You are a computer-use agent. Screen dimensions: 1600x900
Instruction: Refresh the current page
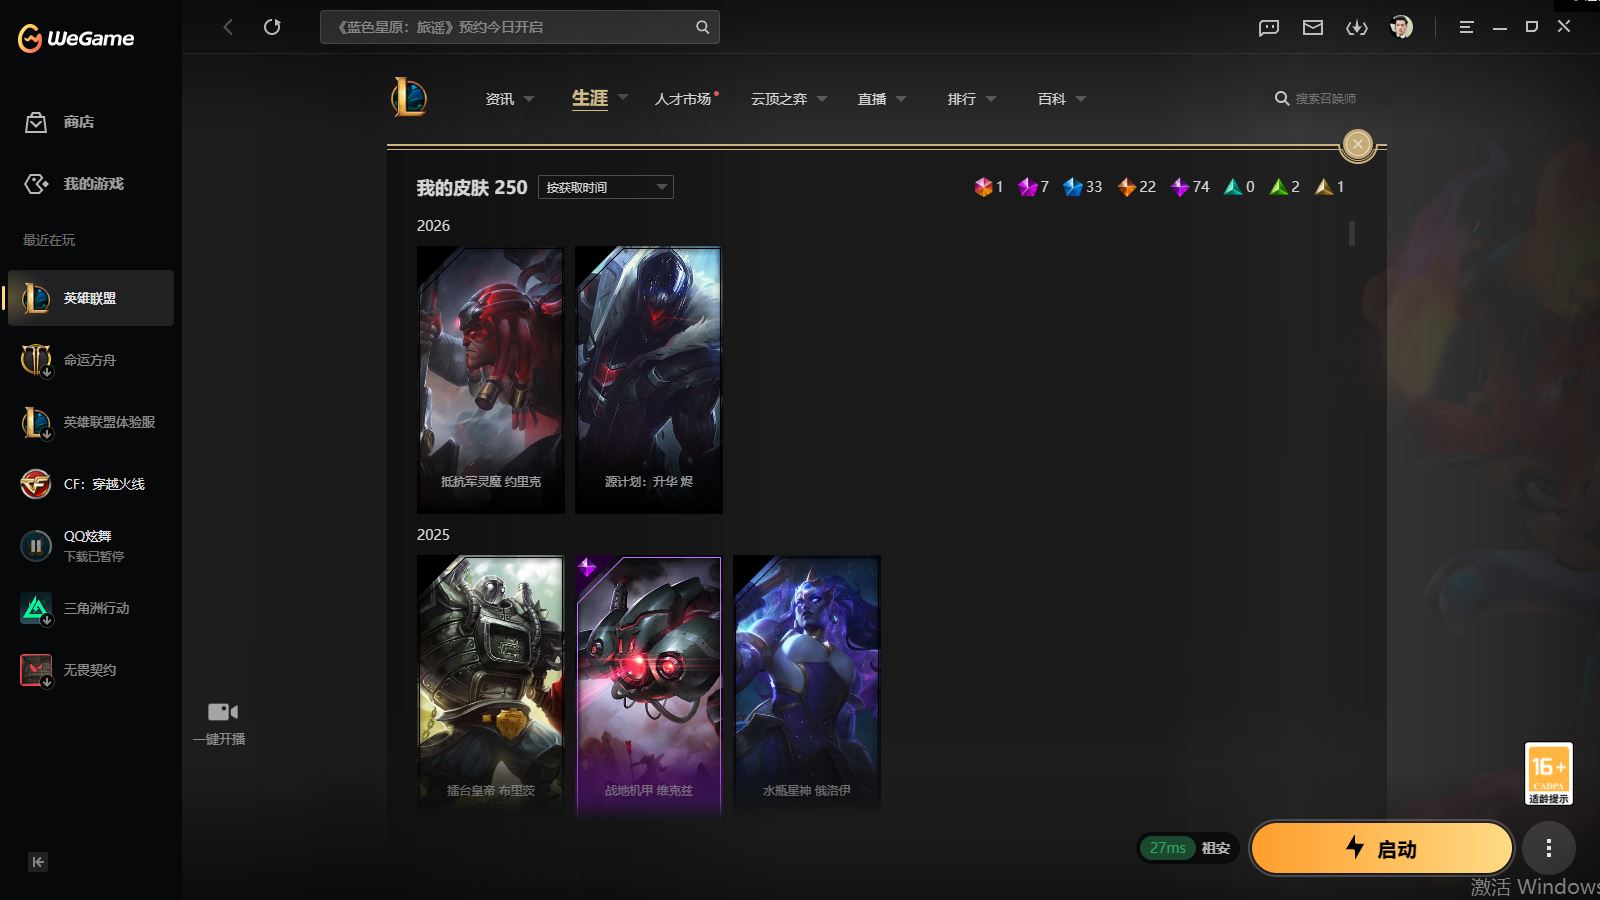click(x=272, y=27)
